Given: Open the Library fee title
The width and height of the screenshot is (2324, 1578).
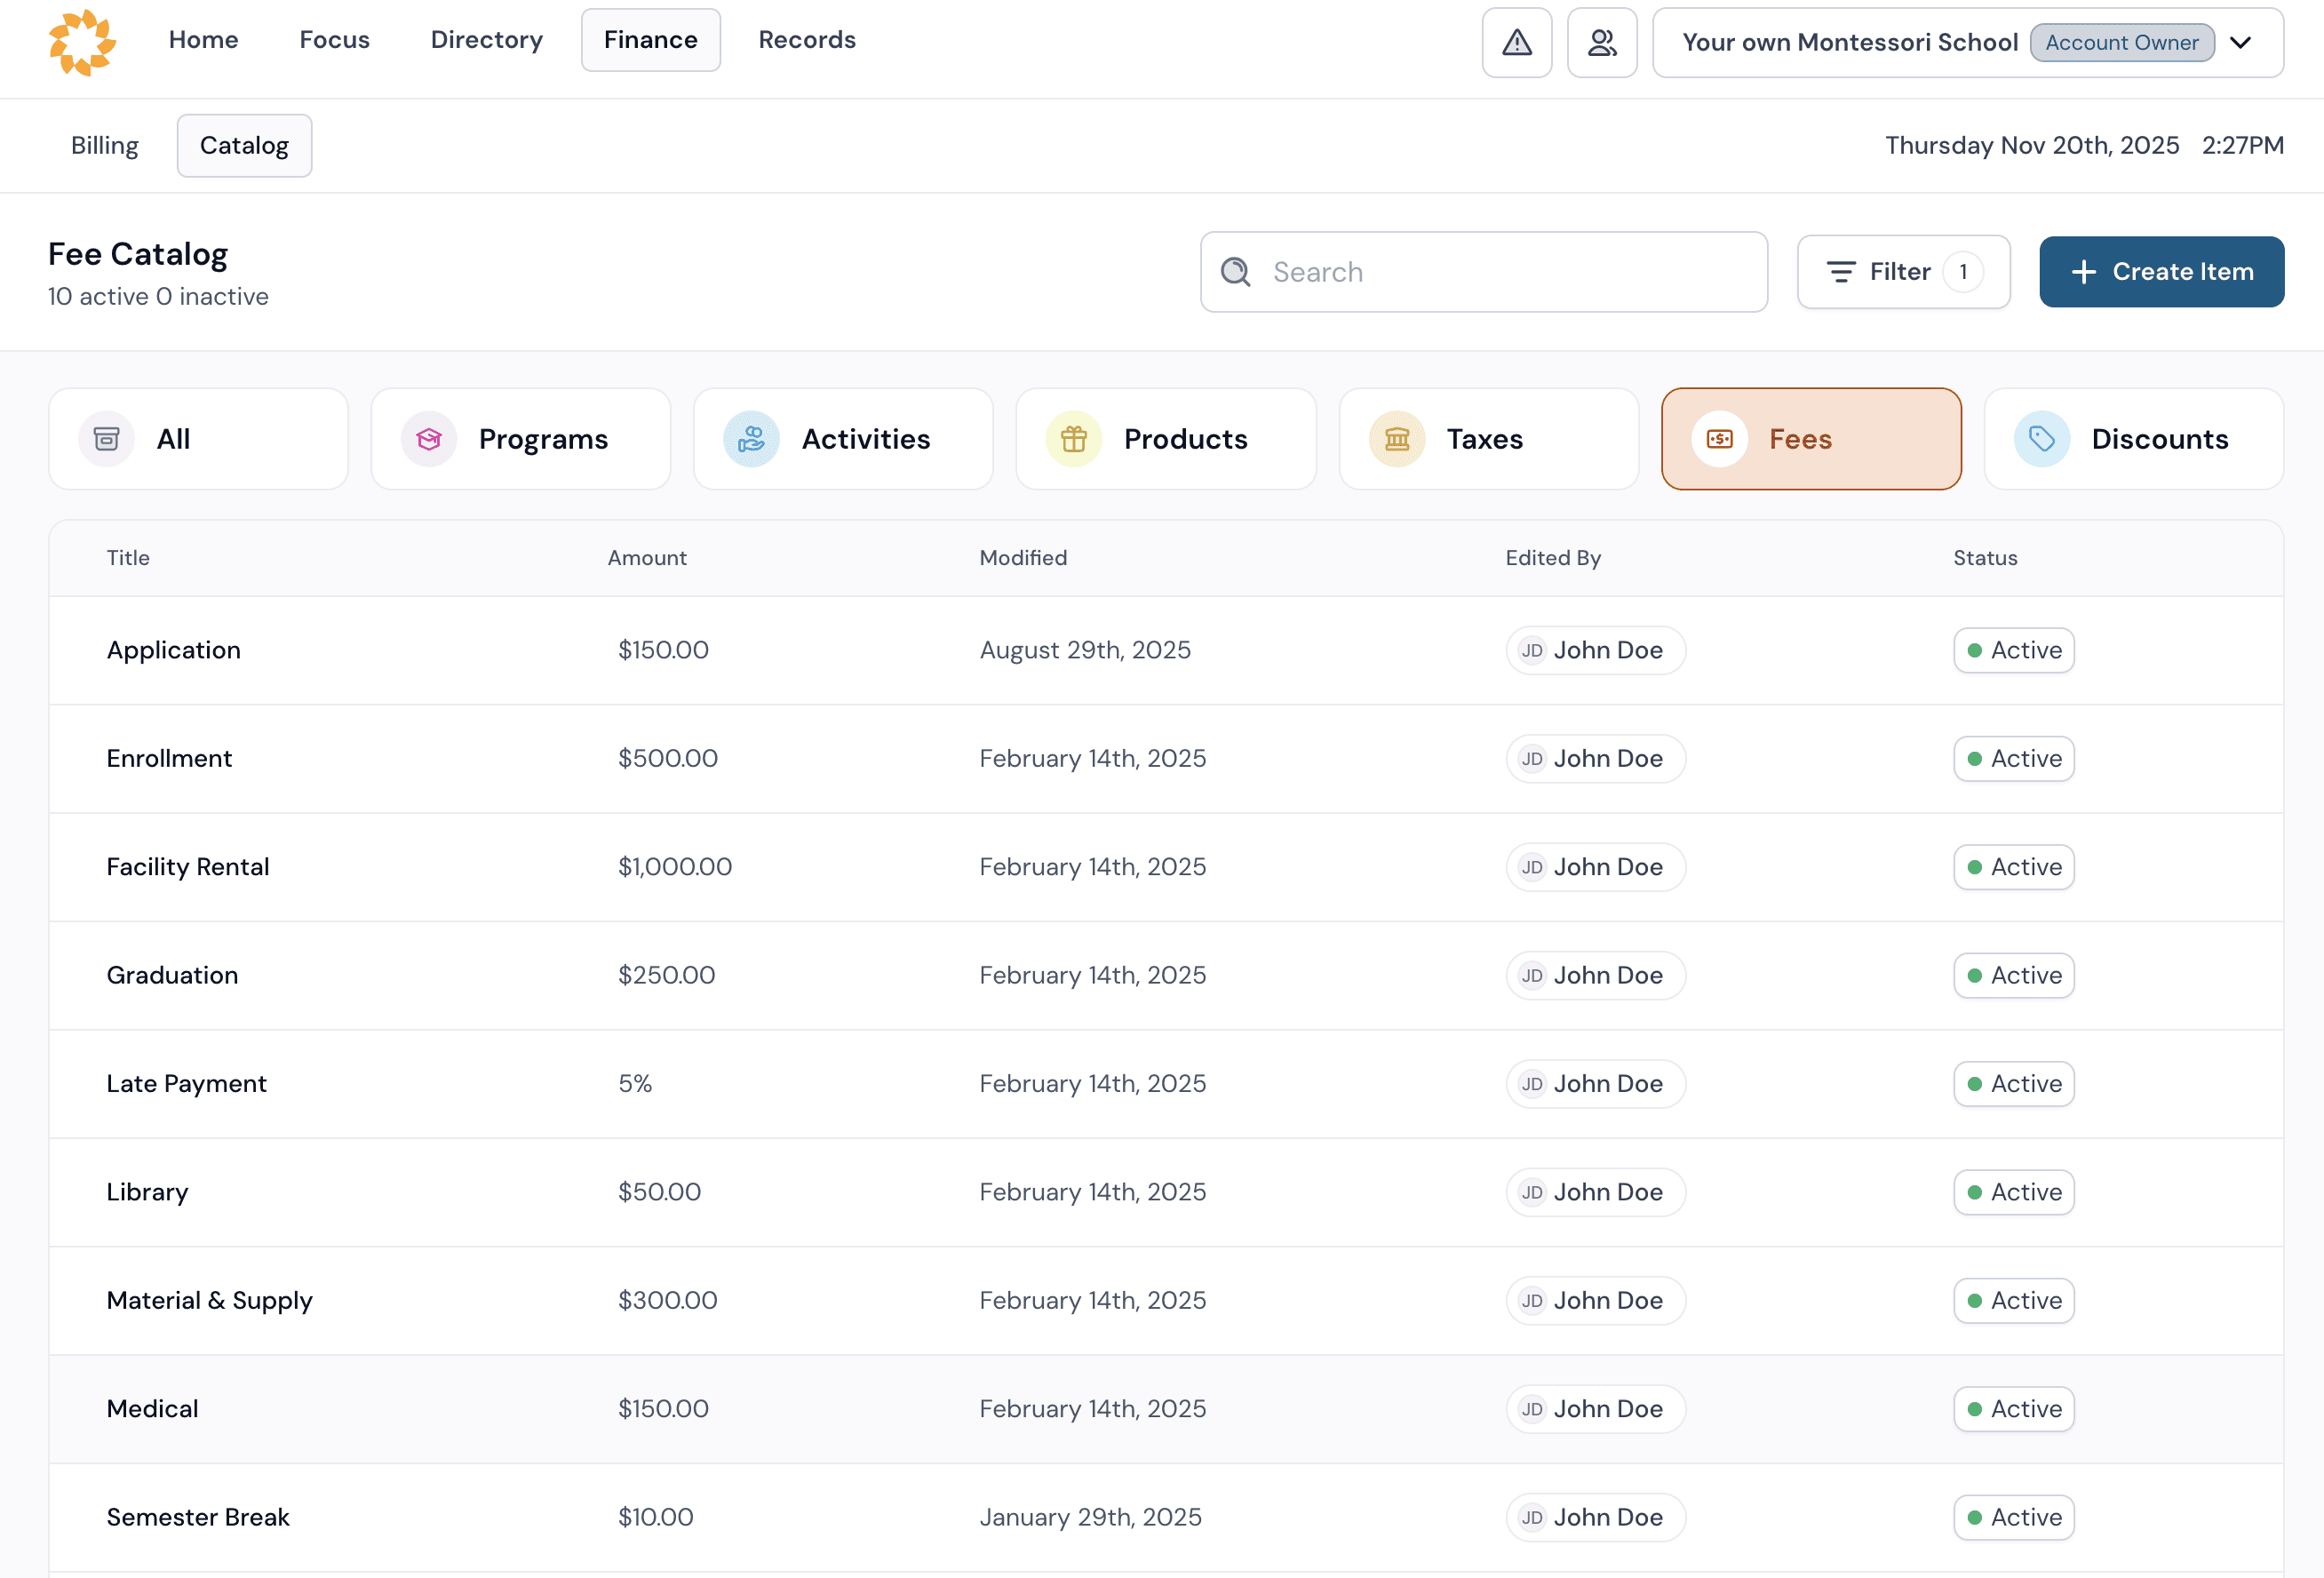Looking at the screenshot, I should pos(147,1192).
